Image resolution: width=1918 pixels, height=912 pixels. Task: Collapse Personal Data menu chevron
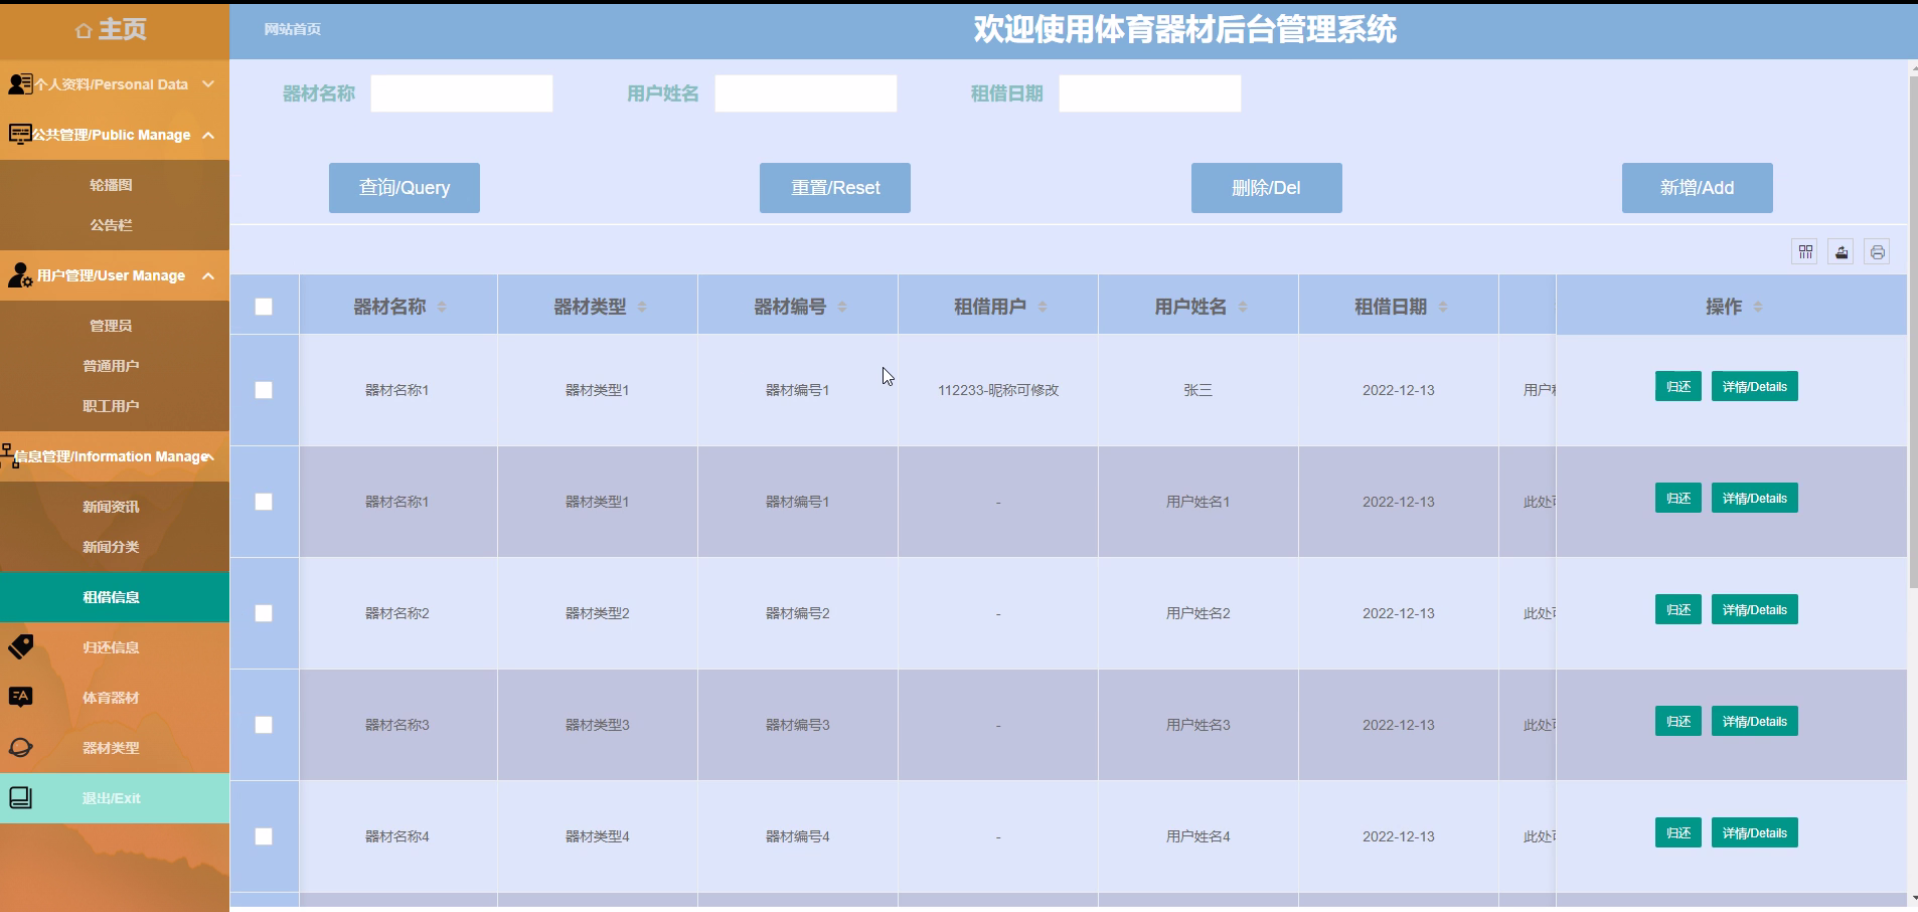coord(208,84)
